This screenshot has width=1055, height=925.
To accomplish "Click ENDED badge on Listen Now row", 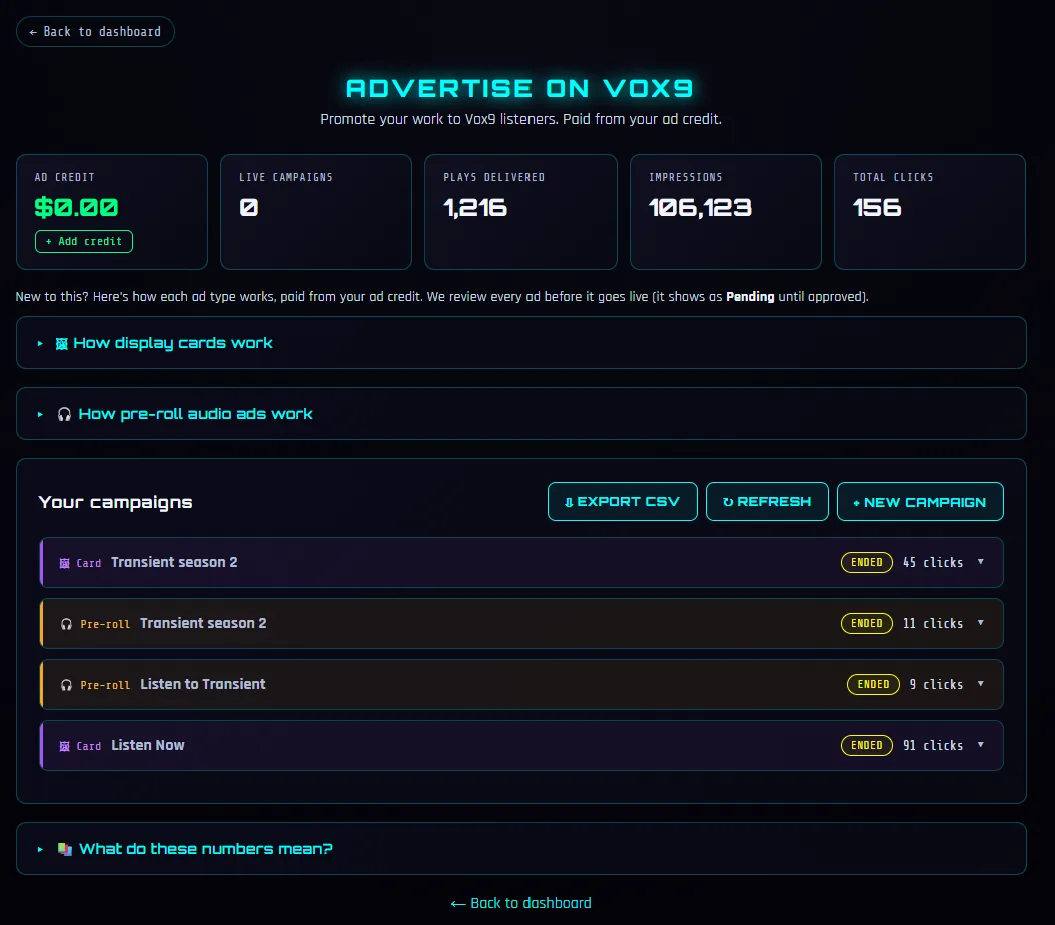I will click(x=867, y=745).
